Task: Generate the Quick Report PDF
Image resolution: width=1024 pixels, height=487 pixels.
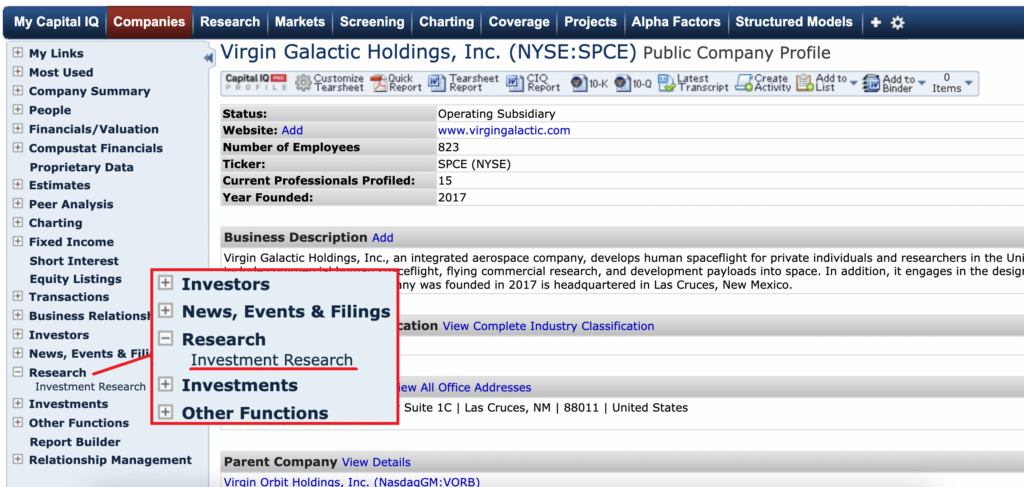Action: pyautogui.click(x=378, y=83)
